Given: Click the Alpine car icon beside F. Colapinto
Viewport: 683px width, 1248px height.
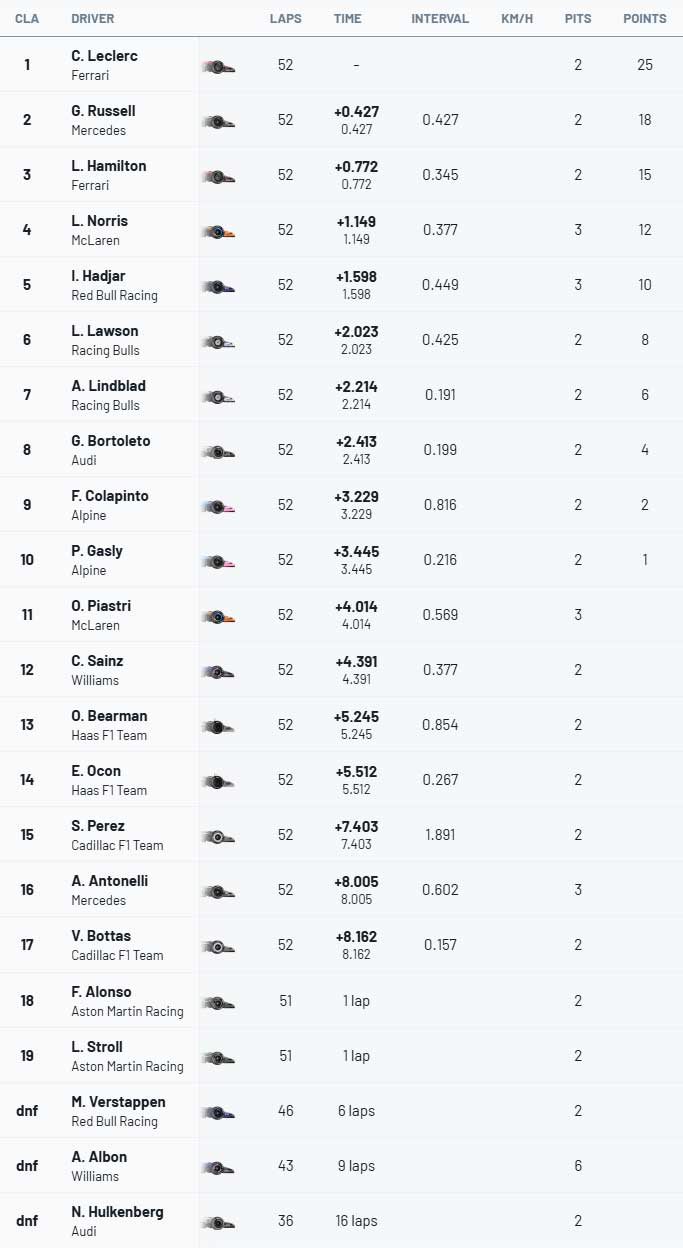Looking at the screenshot, I should pyautogui.click(x=219, y=506).
